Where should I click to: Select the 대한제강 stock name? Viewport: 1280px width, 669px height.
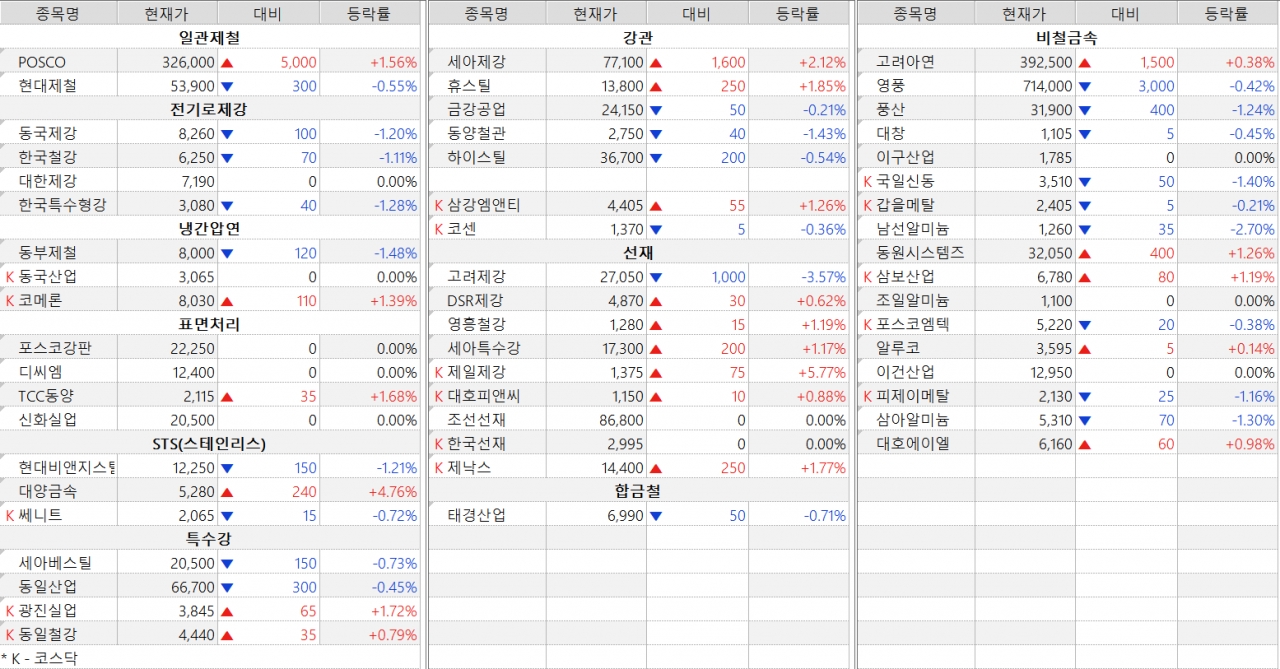(47, 181)
